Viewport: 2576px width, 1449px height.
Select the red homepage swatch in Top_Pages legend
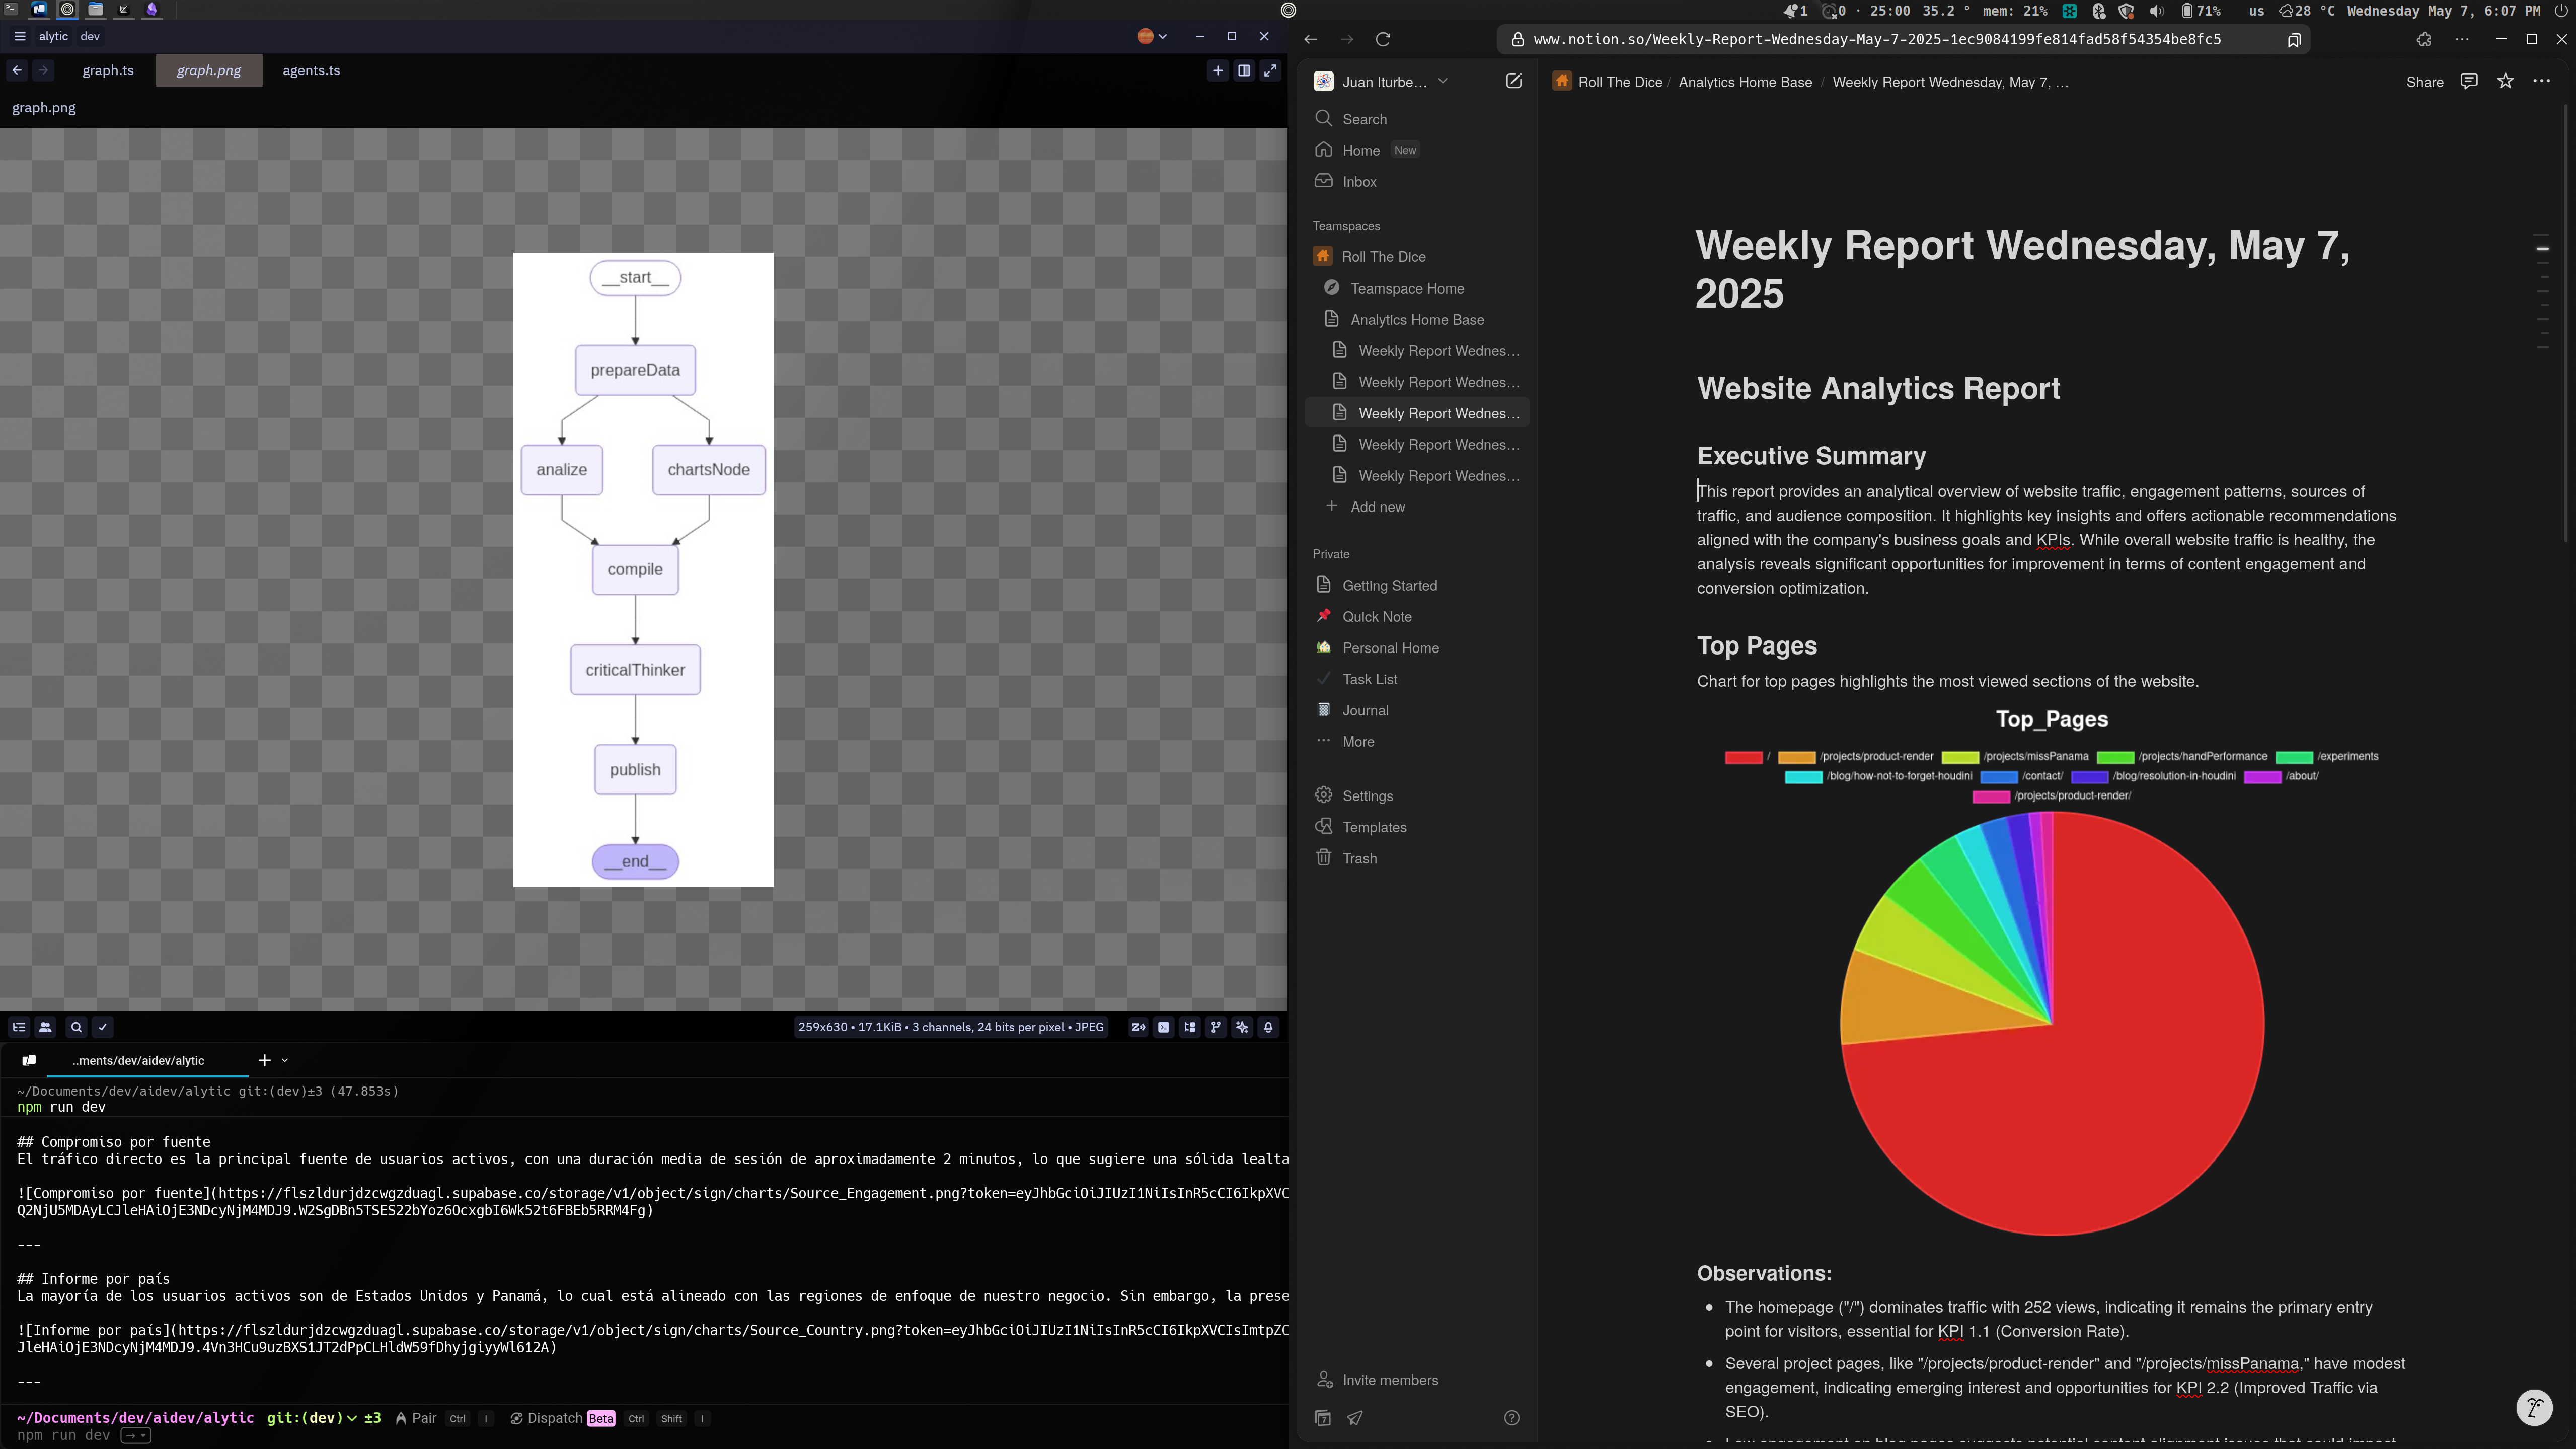[x=1744, y=757]
